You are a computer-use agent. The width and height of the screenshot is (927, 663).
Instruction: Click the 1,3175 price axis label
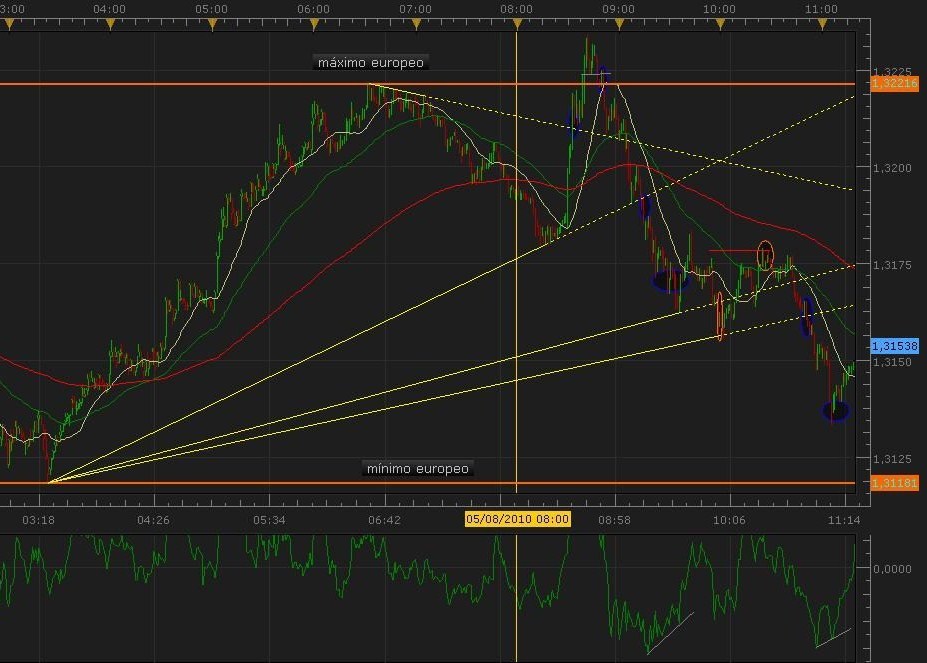(x=892, y=265)
